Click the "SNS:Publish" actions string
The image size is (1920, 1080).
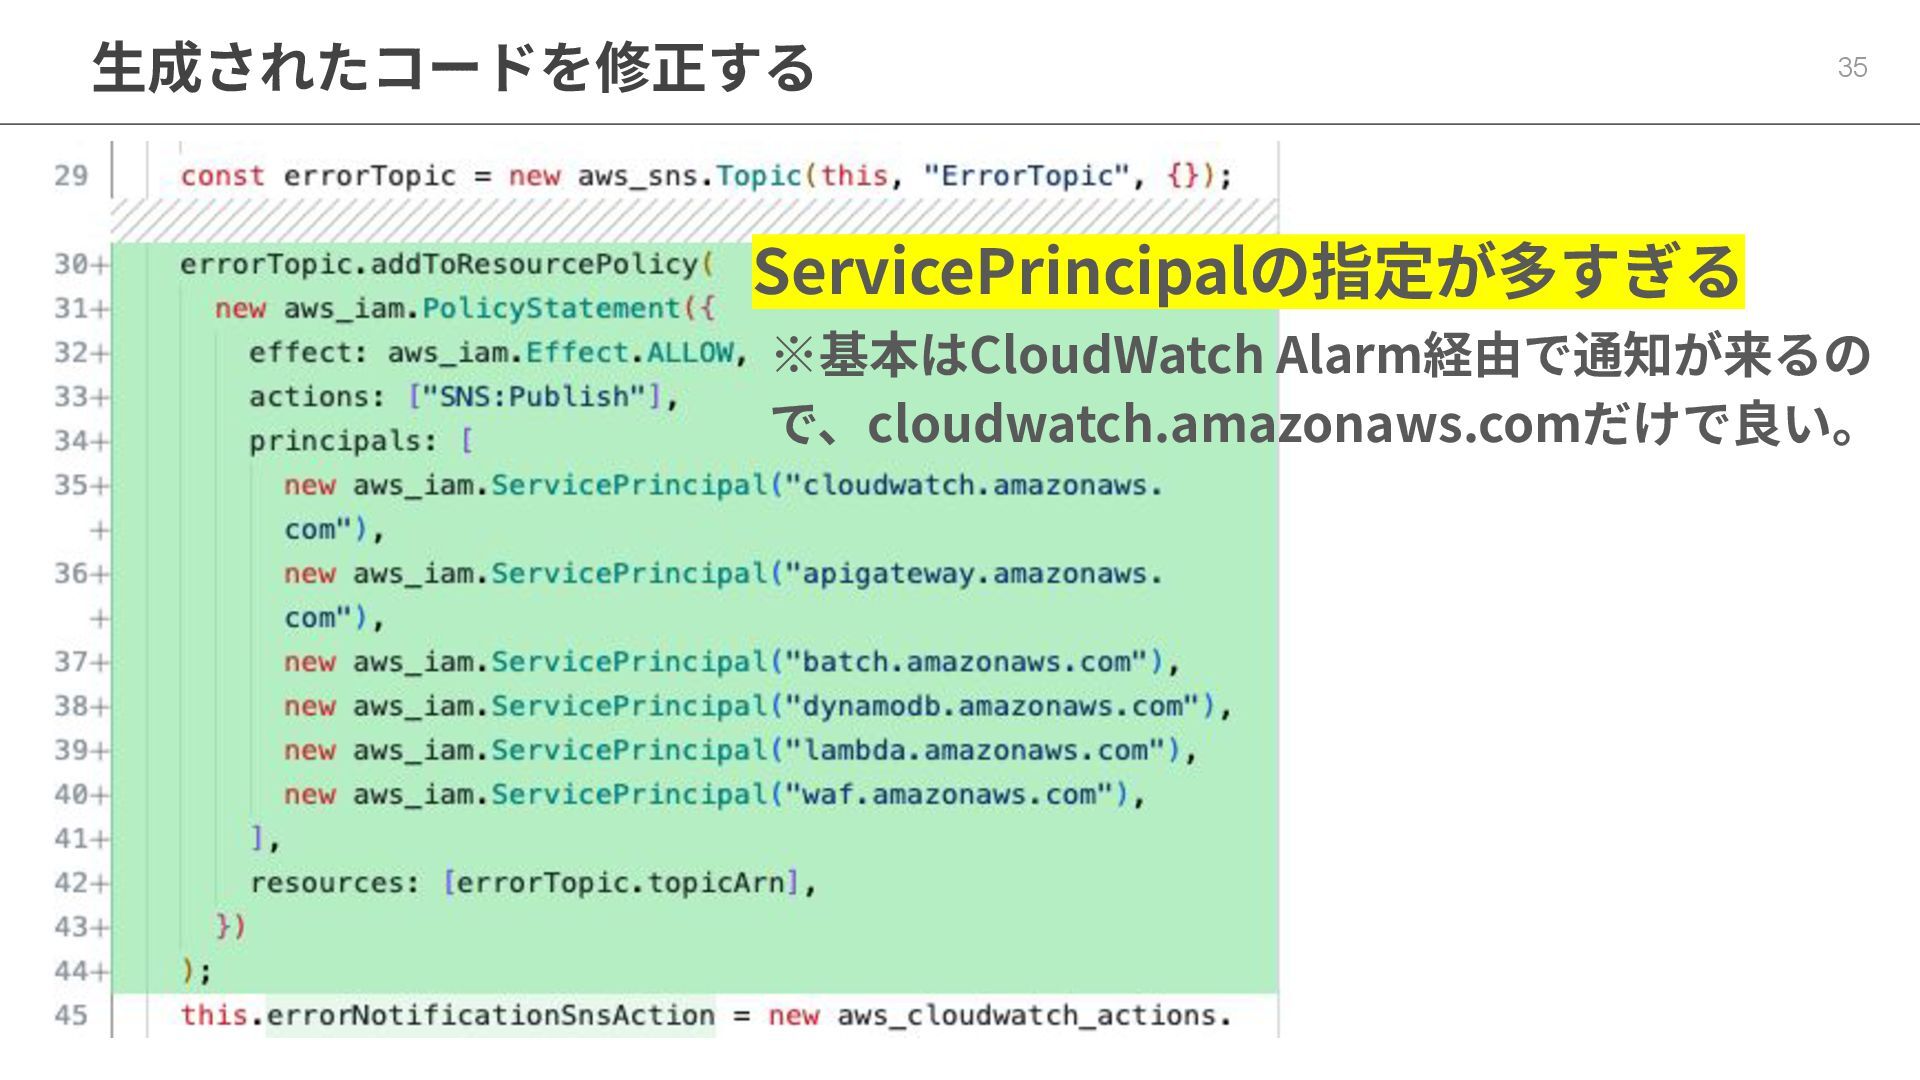tap(535, 397)
